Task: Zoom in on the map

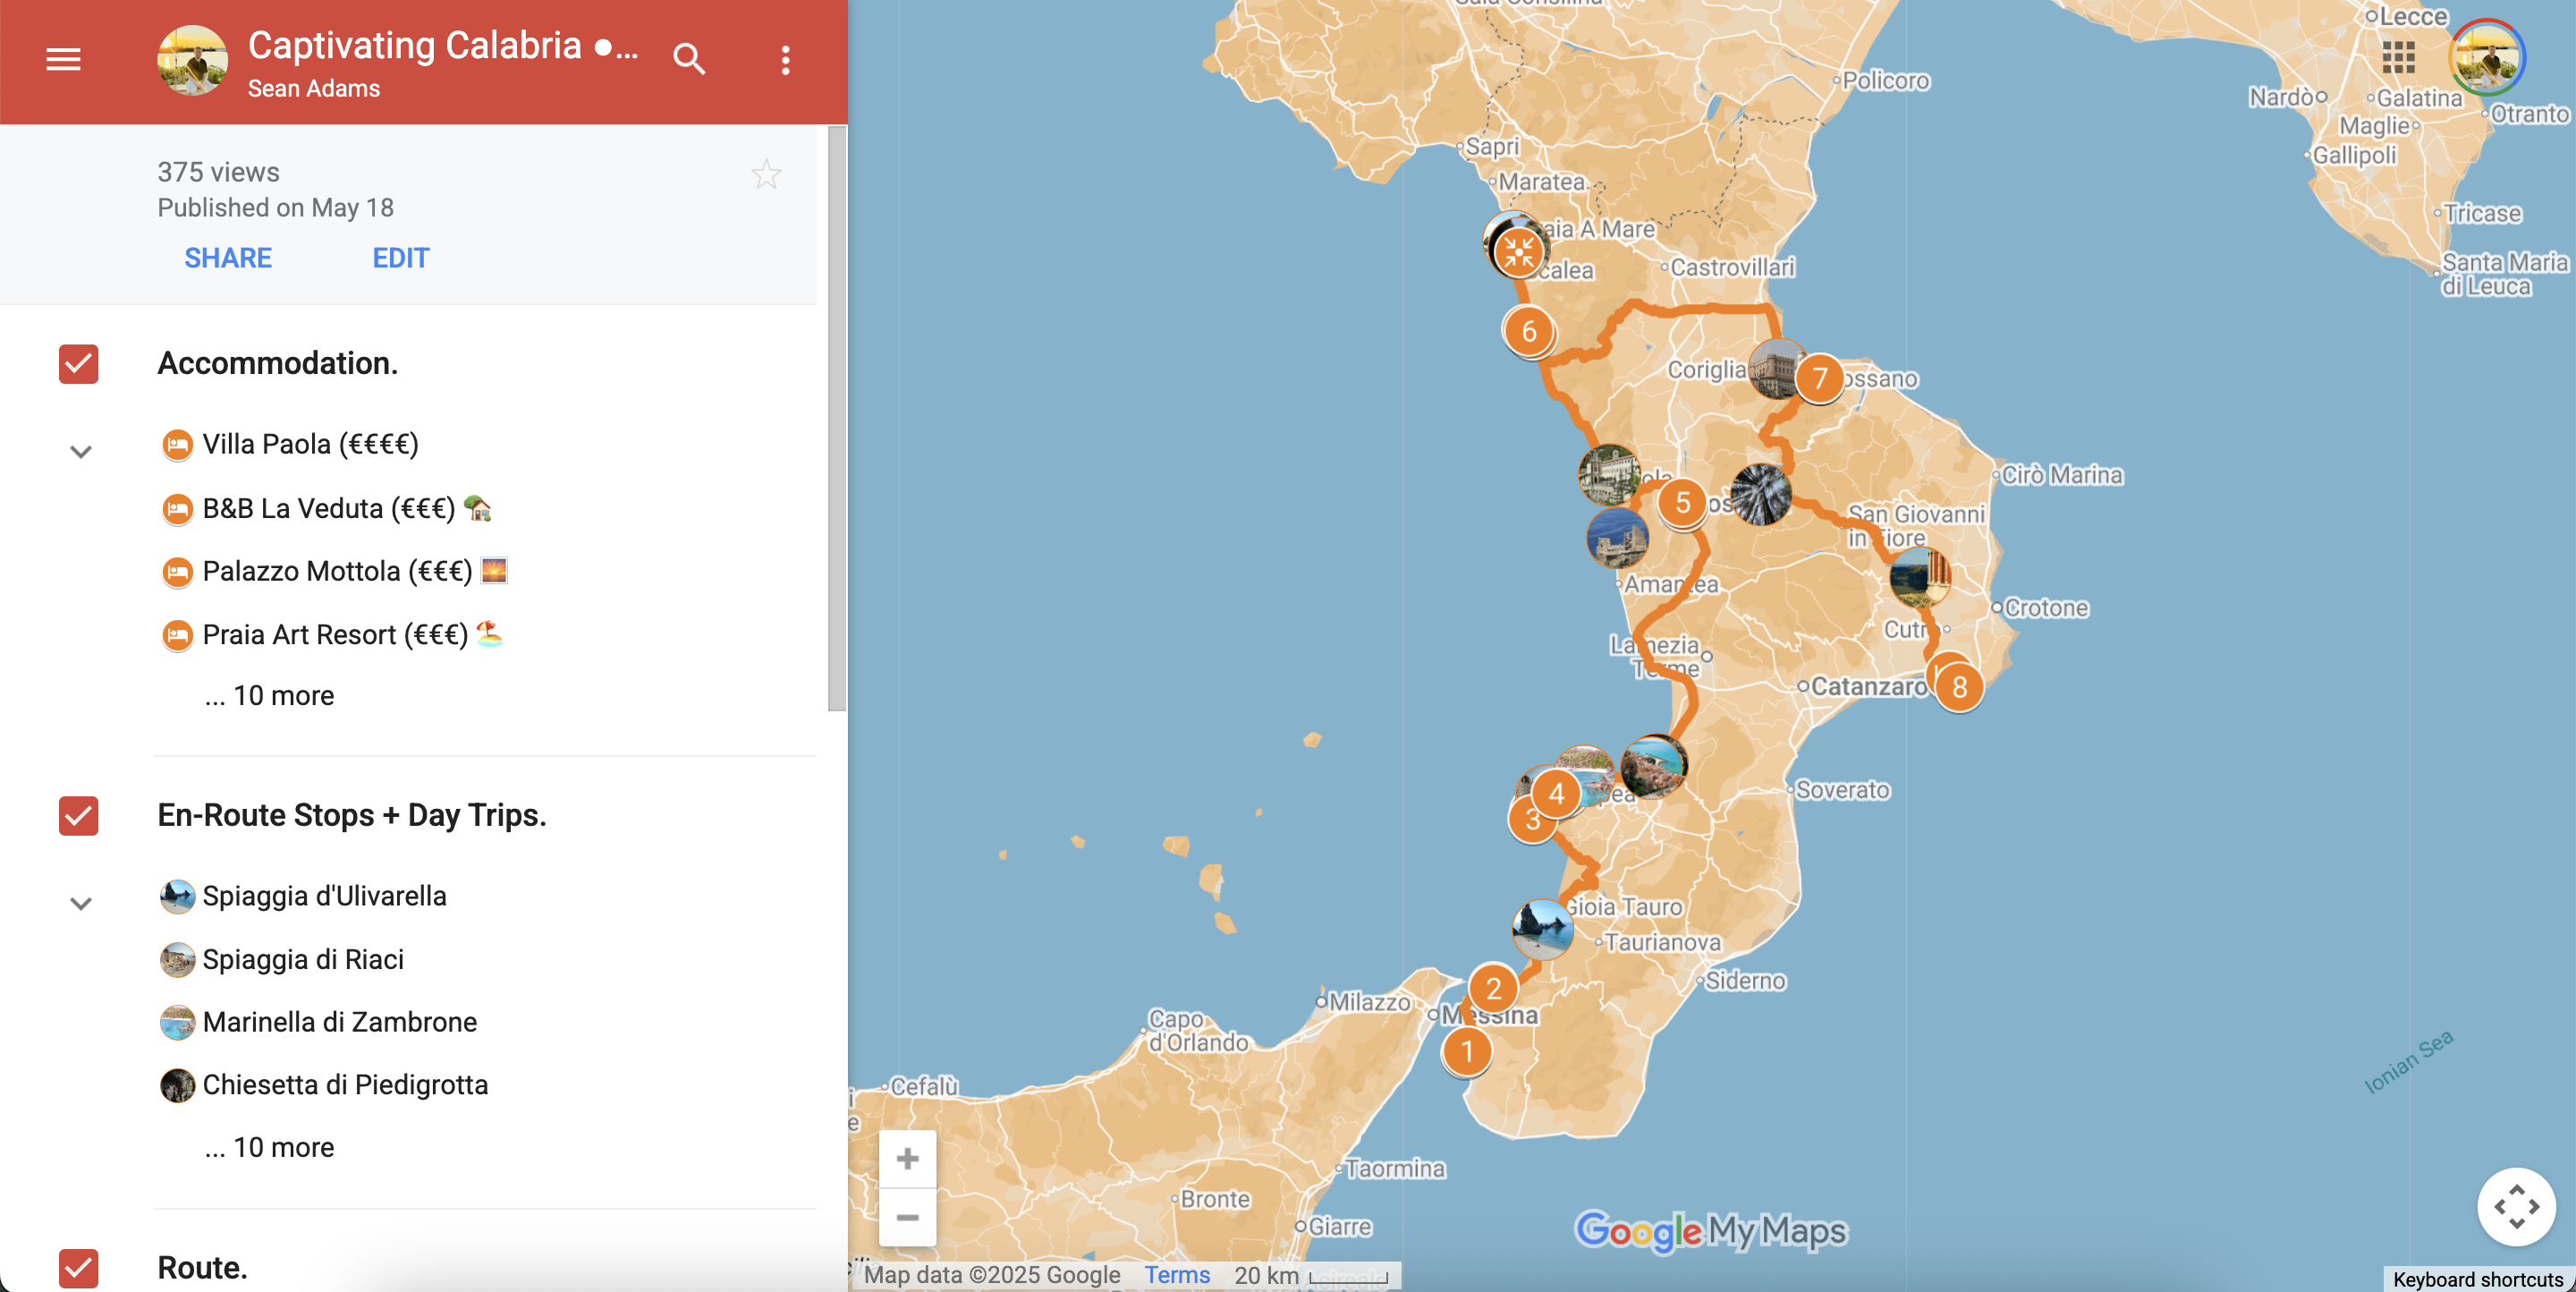Action: [907, 1158]
